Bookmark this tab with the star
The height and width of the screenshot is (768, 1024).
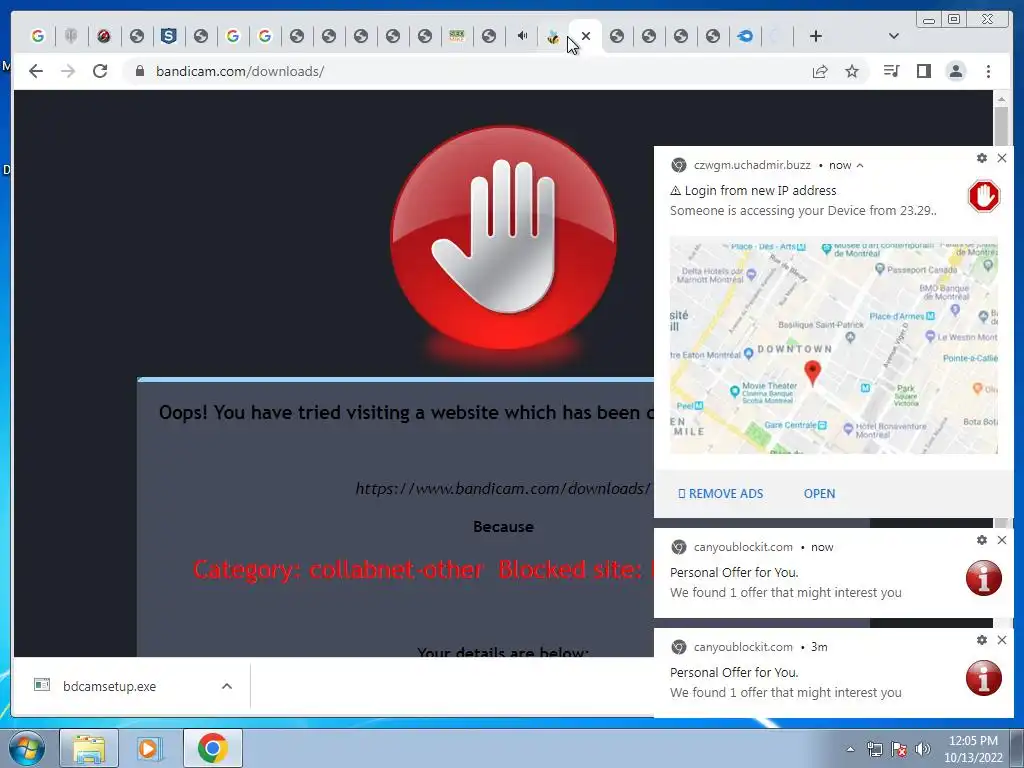coord(852,71)
